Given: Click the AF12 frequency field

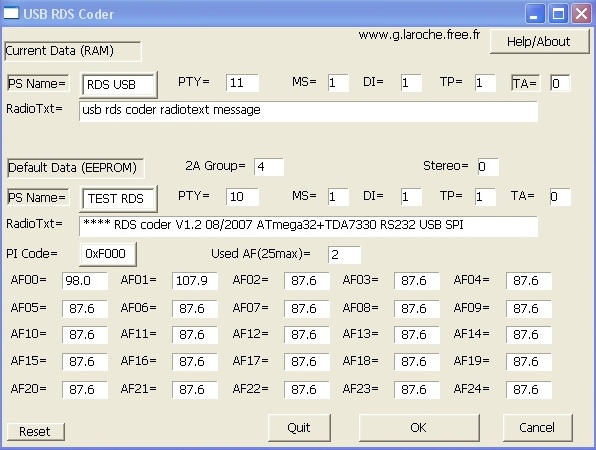Looking at the screenshot, I should pos(306,335).
